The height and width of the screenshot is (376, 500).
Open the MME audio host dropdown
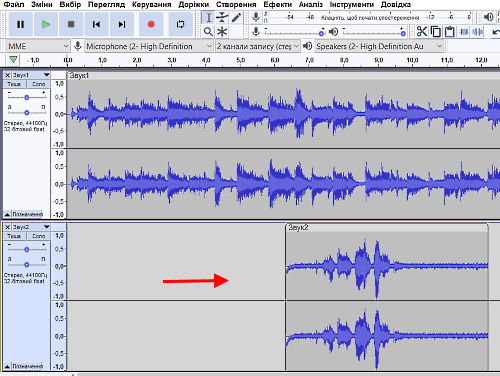38,46
